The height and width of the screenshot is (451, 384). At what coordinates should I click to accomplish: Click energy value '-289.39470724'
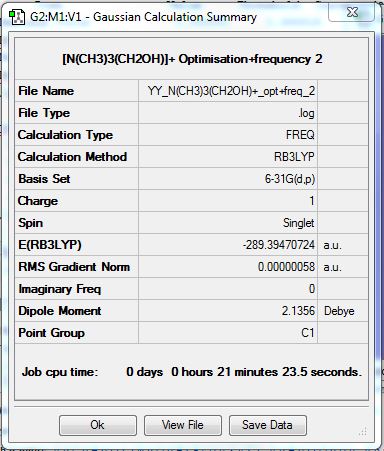click(279, 245)
